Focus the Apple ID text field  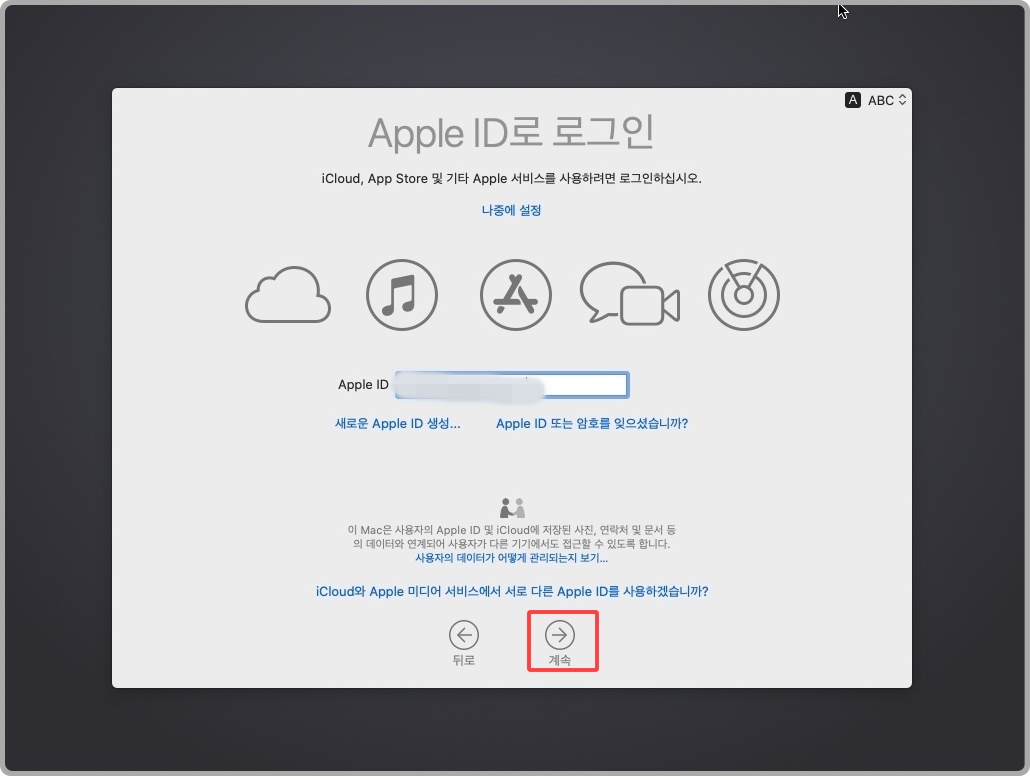click(x=512, y=385)
